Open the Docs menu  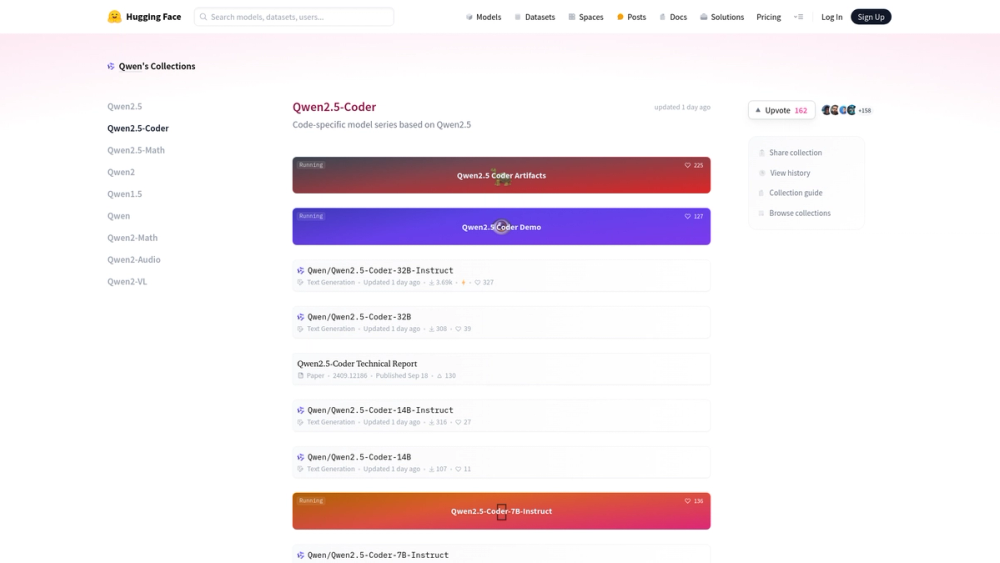[673, 17]
